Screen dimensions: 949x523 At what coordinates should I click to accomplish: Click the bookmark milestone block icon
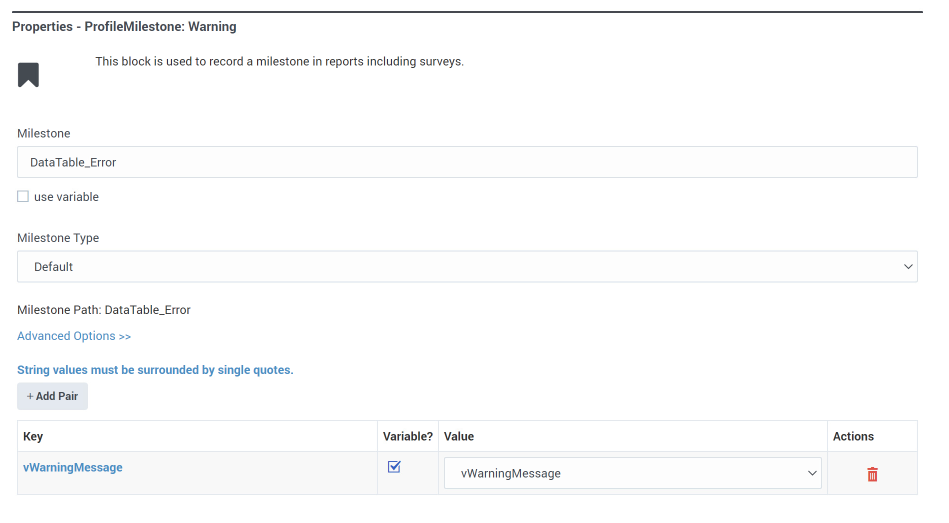point(28,74)
